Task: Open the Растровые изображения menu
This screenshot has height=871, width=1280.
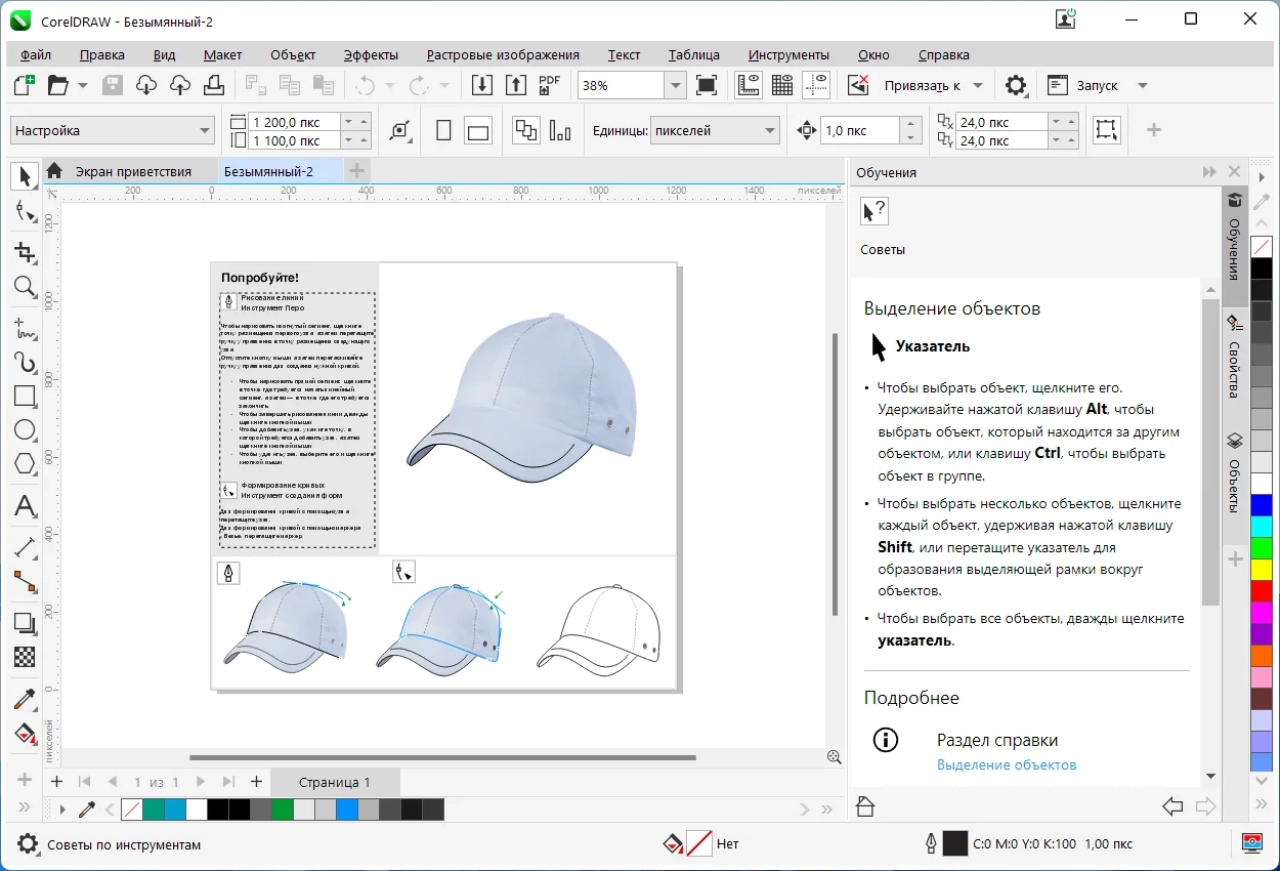Action: click(x=503, y=55)
